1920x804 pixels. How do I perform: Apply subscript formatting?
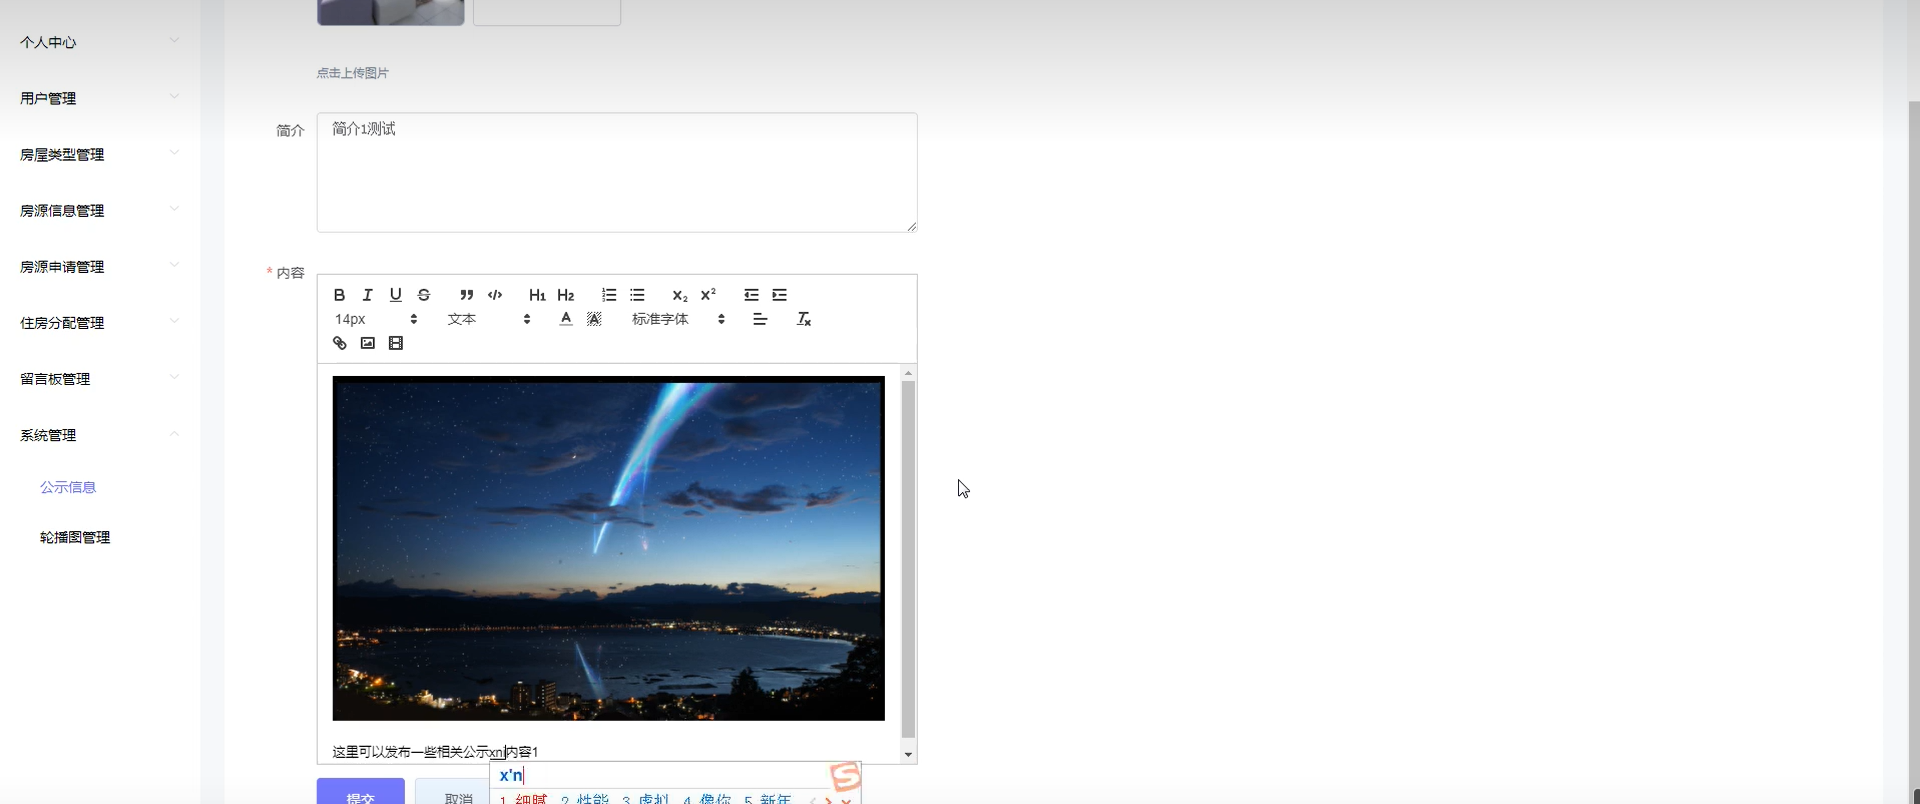[x=679, y=295]
